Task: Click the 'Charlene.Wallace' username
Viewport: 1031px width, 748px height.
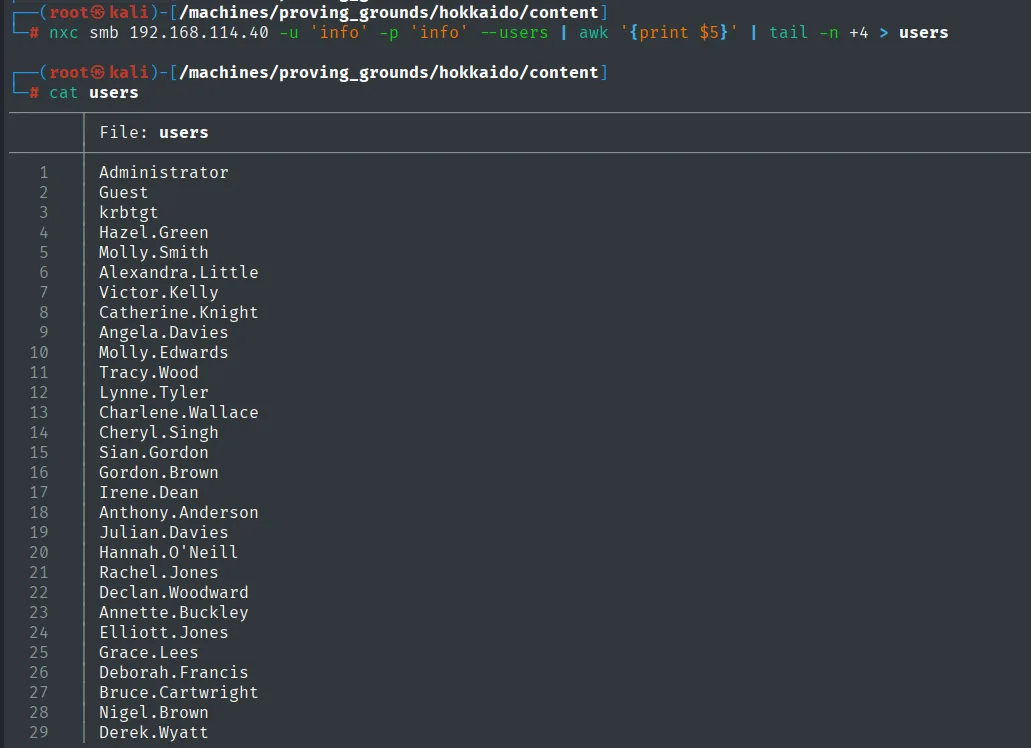Action: 179,412
